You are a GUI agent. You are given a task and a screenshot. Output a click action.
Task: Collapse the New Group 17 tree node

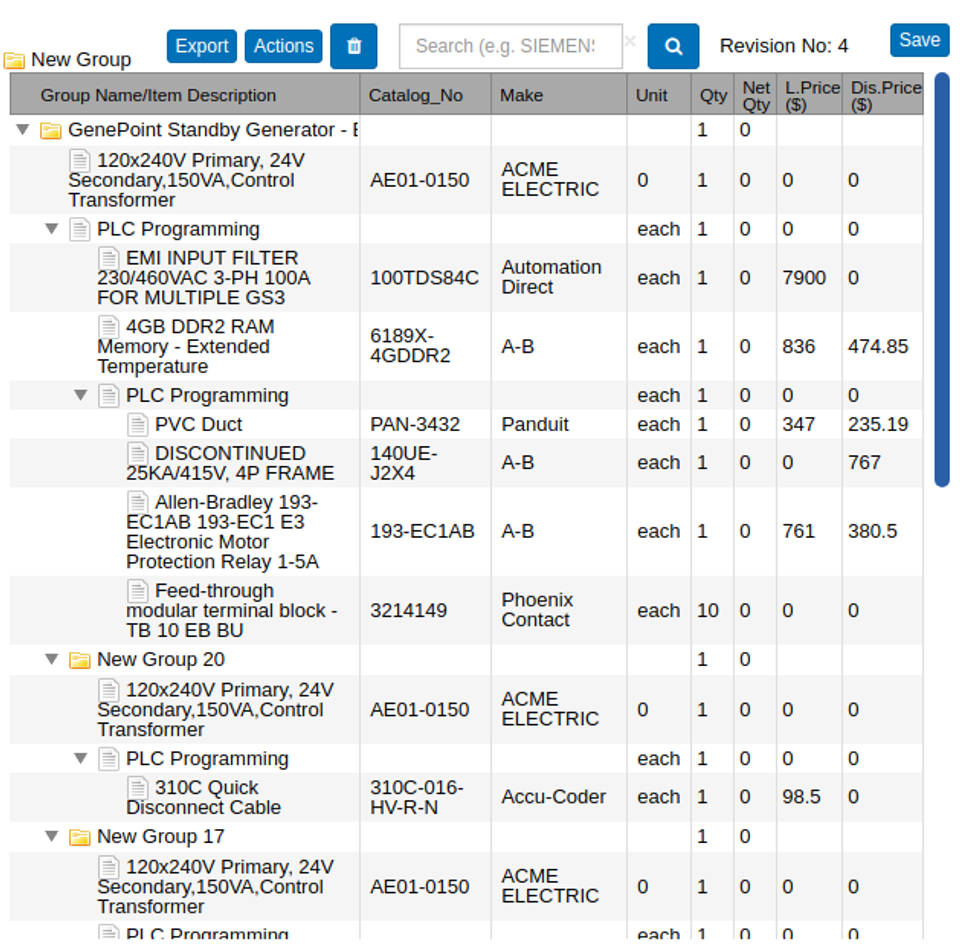52,837
